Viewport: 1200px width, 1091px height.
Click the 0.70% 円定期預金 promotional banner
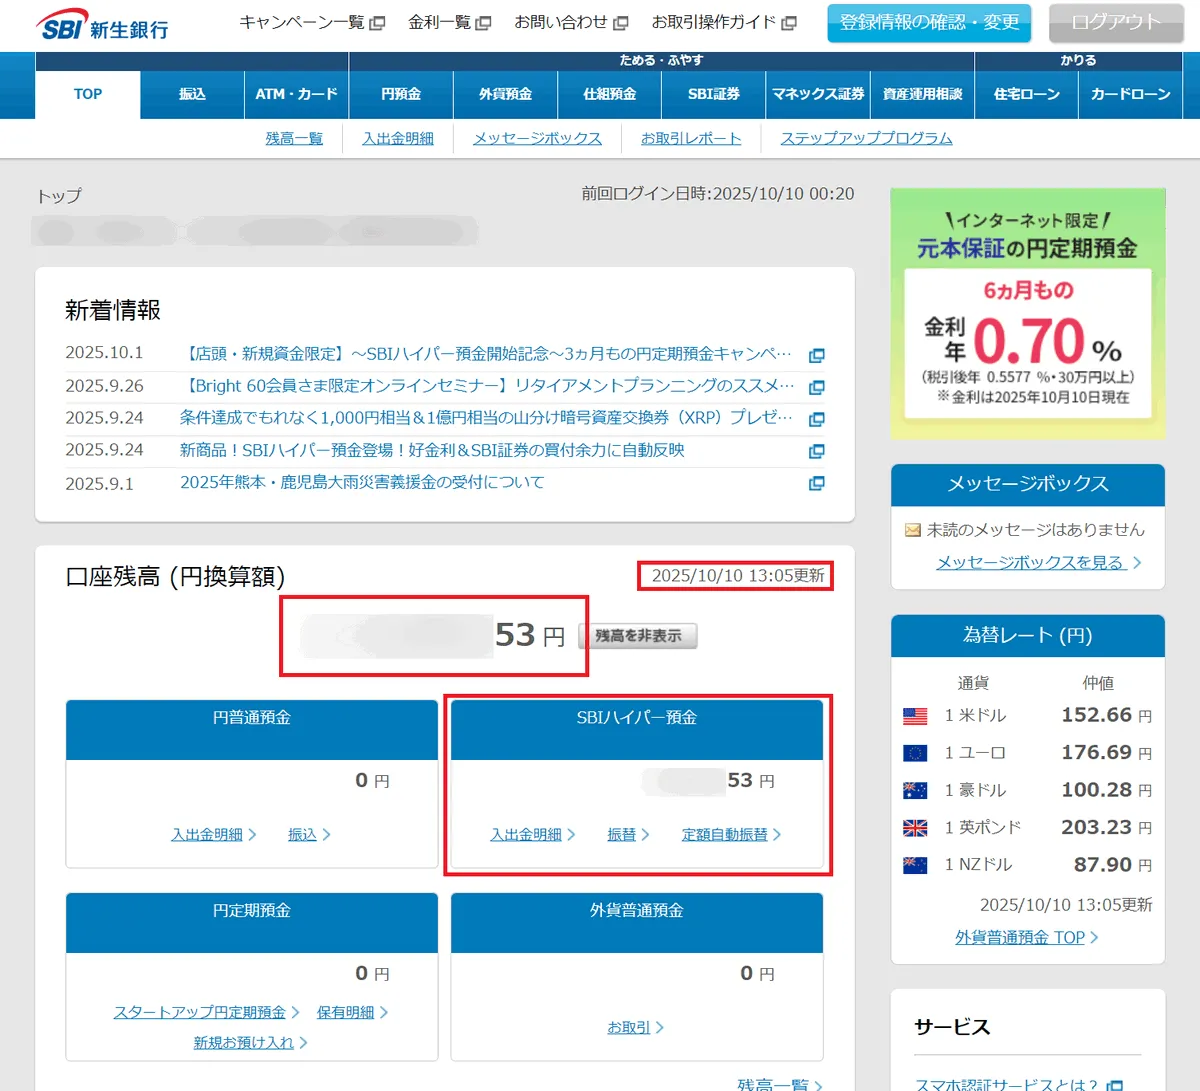coord(1027,314)
